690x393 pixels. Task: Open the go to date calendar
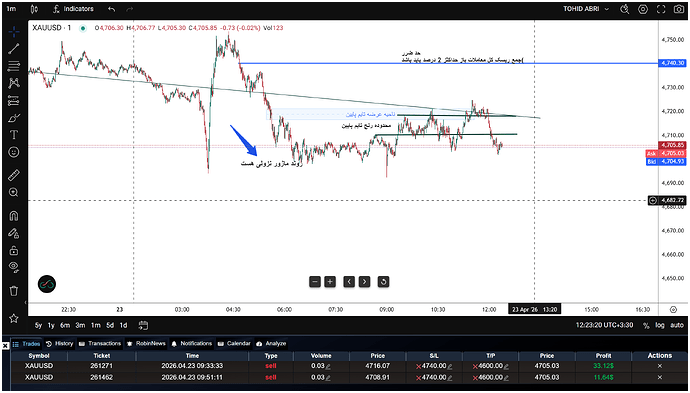tap(143, 325)
